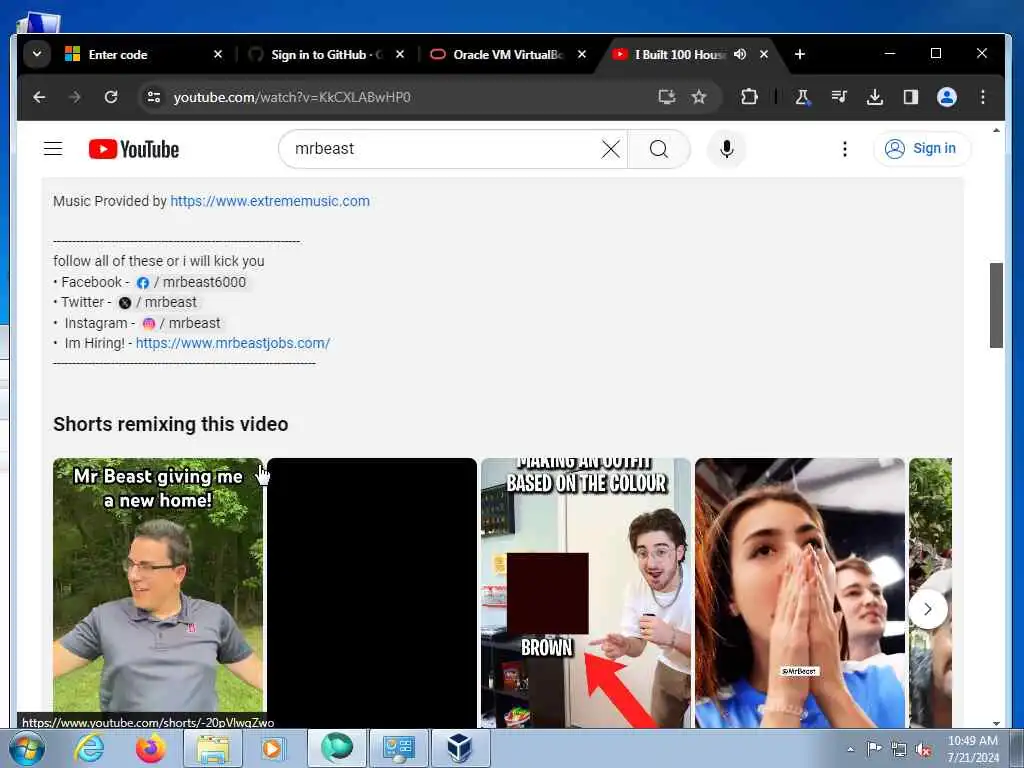Go back to the previous page

pyautogui.click(x=39, y=97)
